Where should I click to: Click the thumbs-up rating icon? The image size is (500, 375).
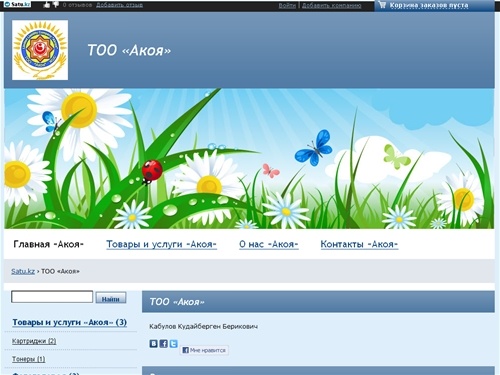click(x=47, y=5)
